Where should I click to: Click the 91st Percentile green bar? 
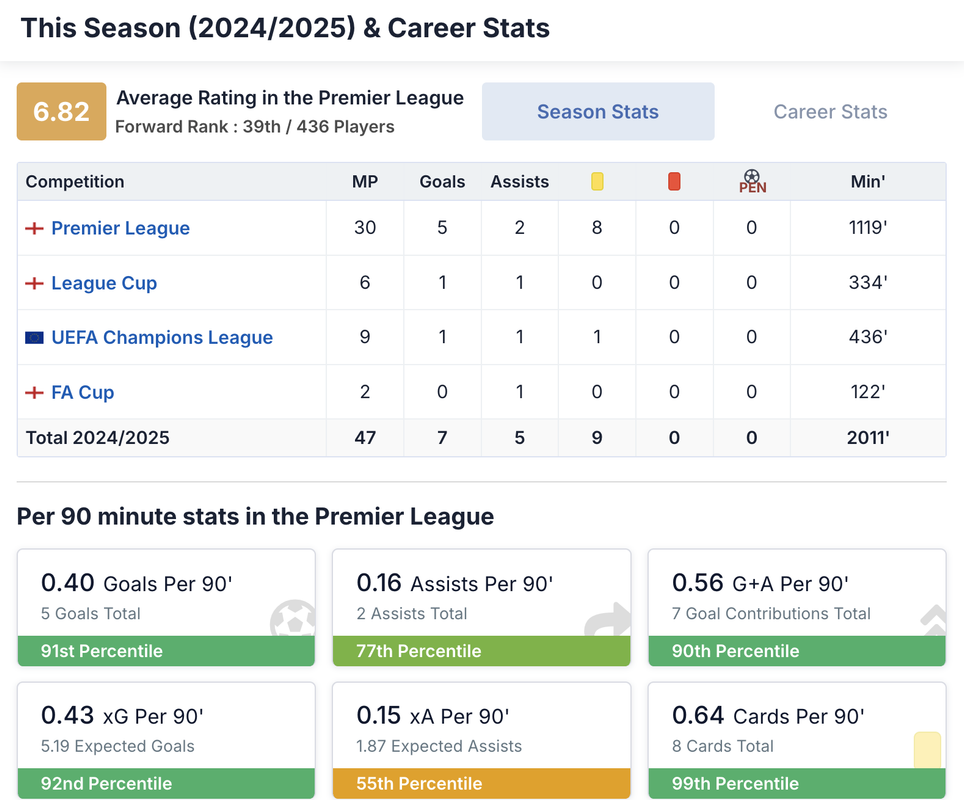[x=166, y=651]
